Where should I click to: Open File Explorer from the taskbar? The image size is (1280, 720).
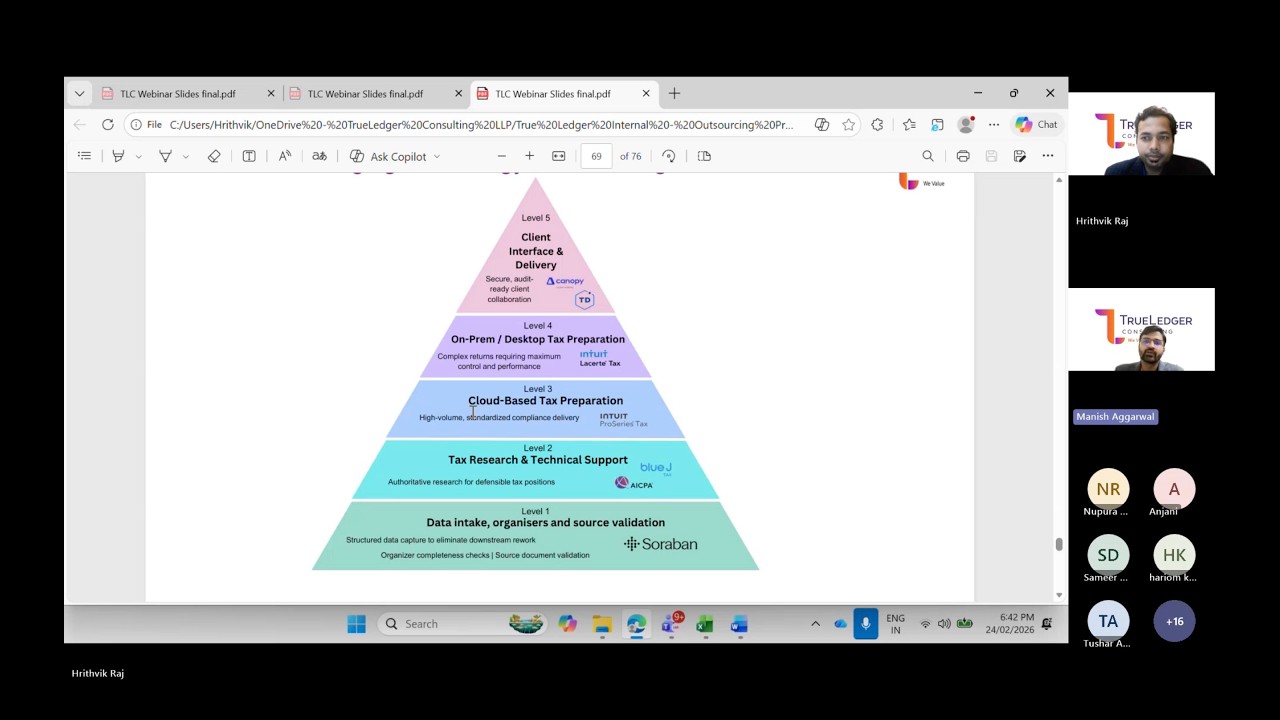coord(602,624)
